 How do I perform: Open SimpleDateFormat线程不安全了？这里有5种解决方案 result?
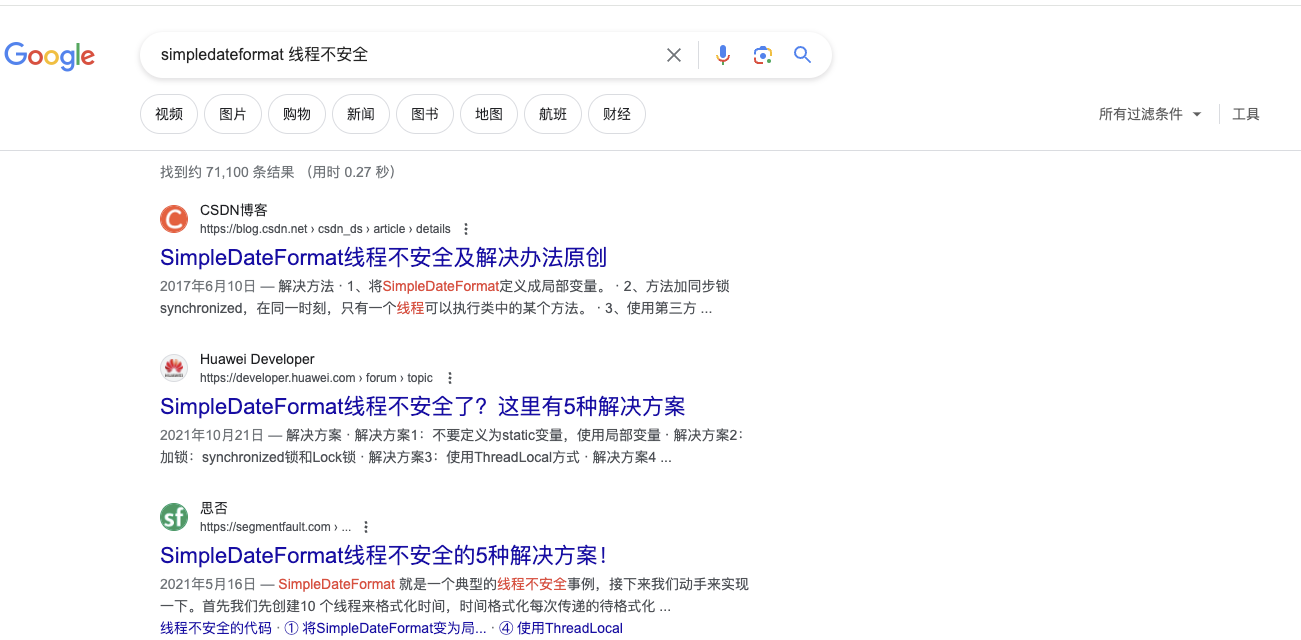[x=423, y=406]
